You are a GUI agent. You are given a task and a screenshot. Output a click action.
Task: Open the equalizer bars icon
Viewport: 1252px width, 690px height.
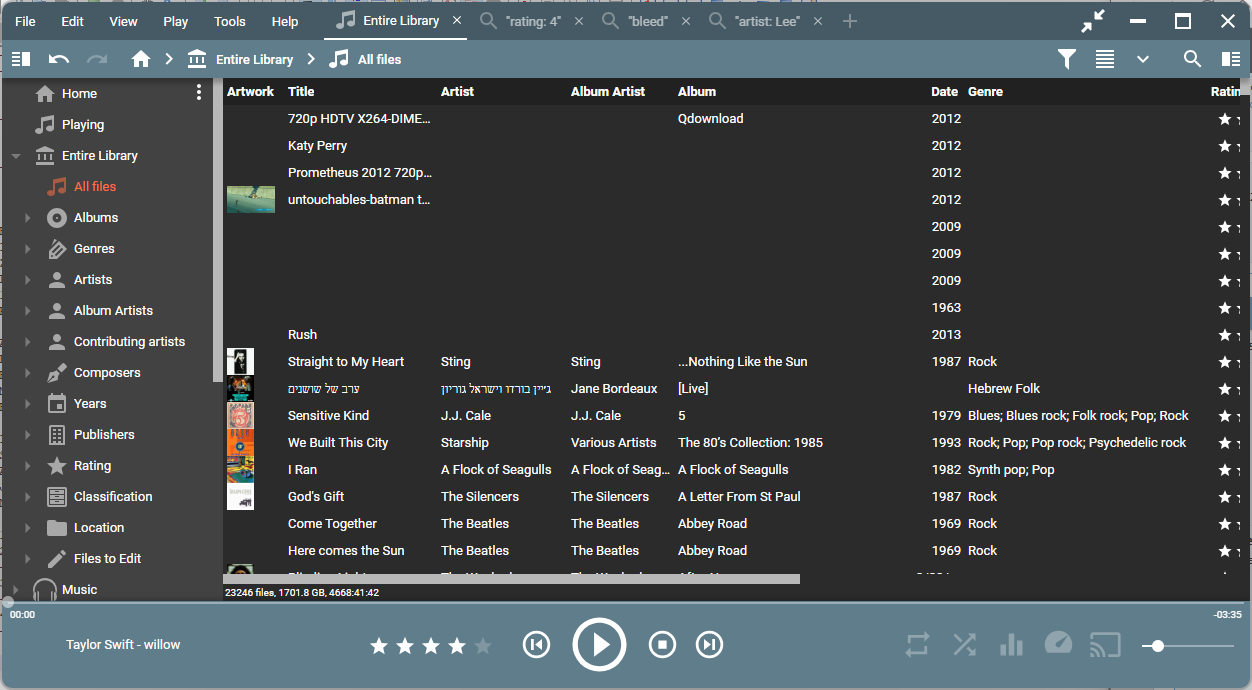(1011, 645)
